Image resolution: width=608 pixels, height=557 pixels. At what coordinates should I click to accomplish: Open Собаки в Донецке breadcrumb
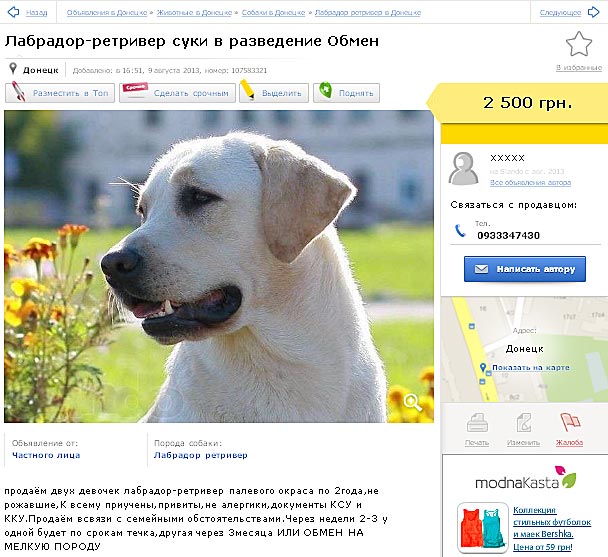point(273,13)
